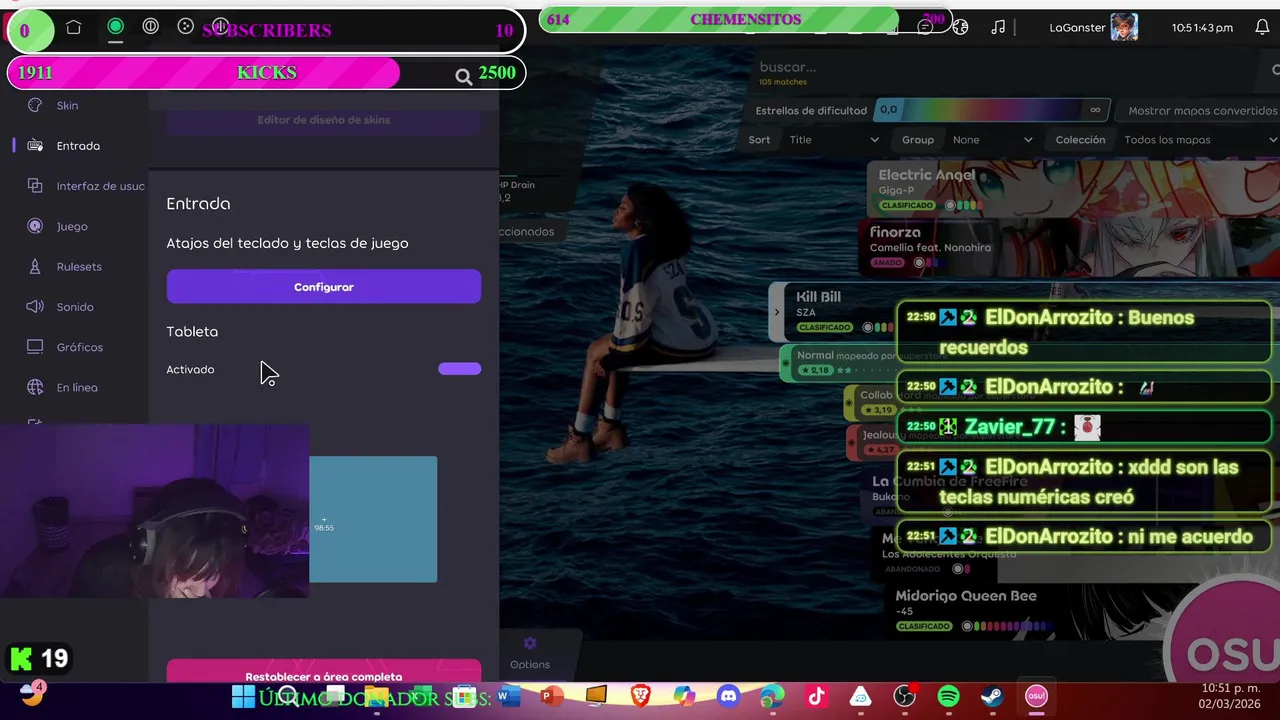This screenshot has height=720, width=1280.
Task: Open Steam from taskbar
Action: [992, 696]
